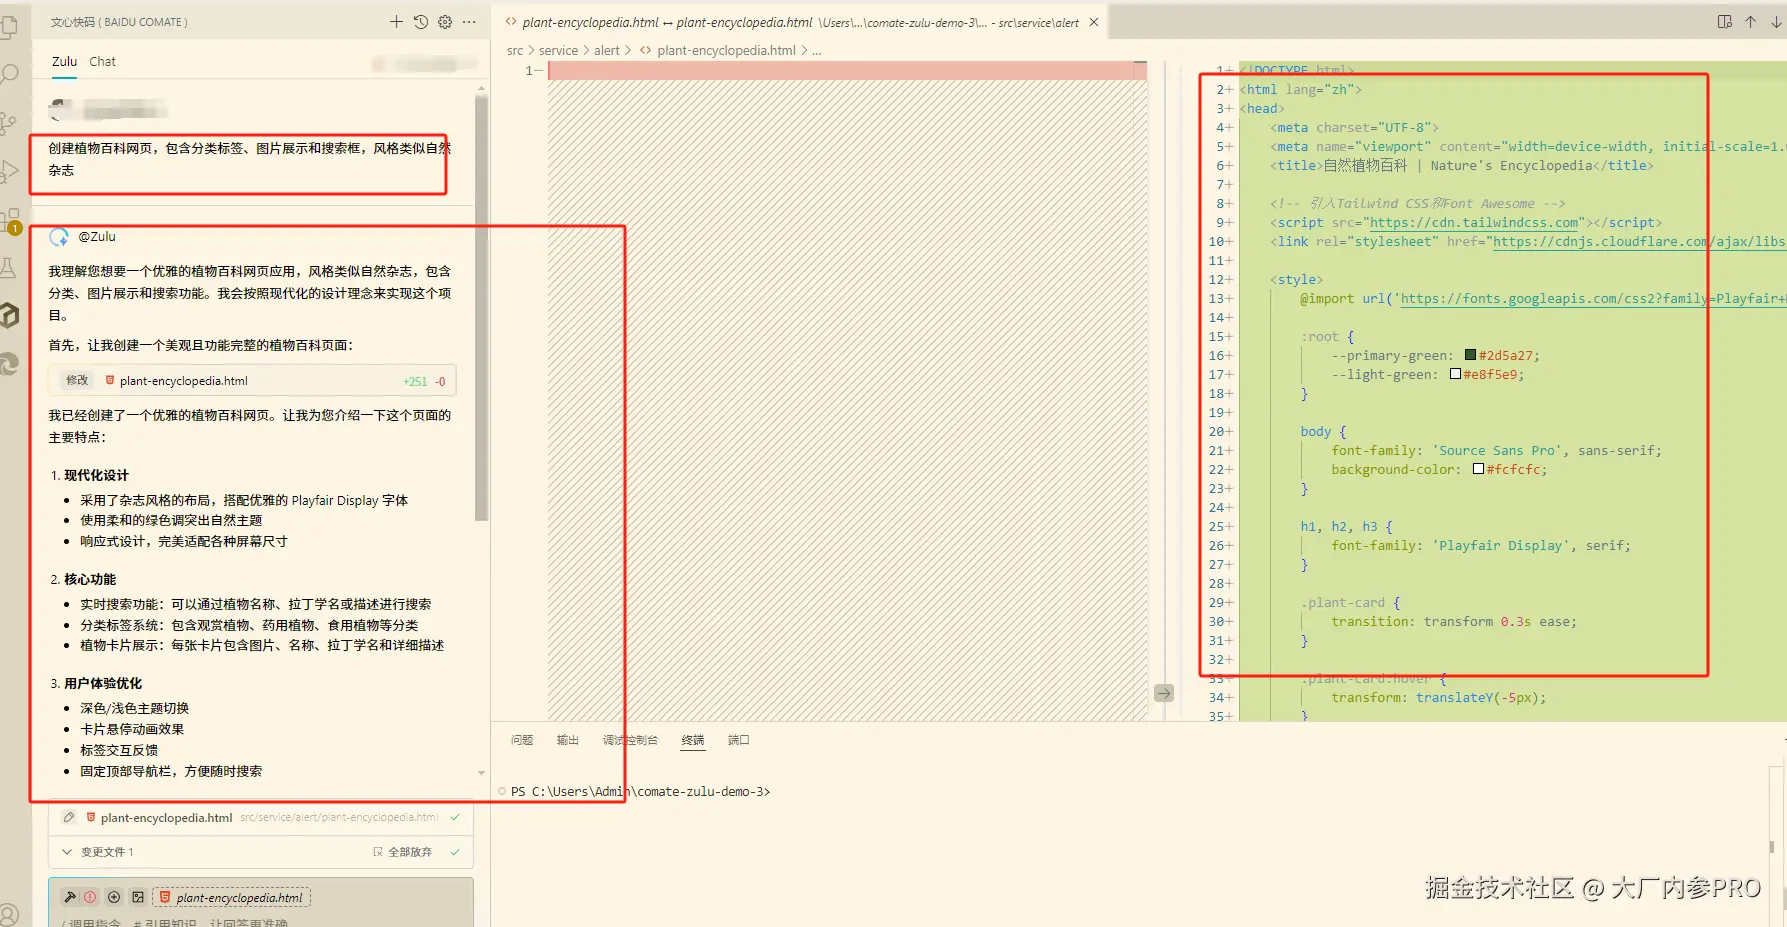Screen dimensions: 1787x927
Task: Start a new Comate conversation with plus icon
Action: click(x=396, y=21)
